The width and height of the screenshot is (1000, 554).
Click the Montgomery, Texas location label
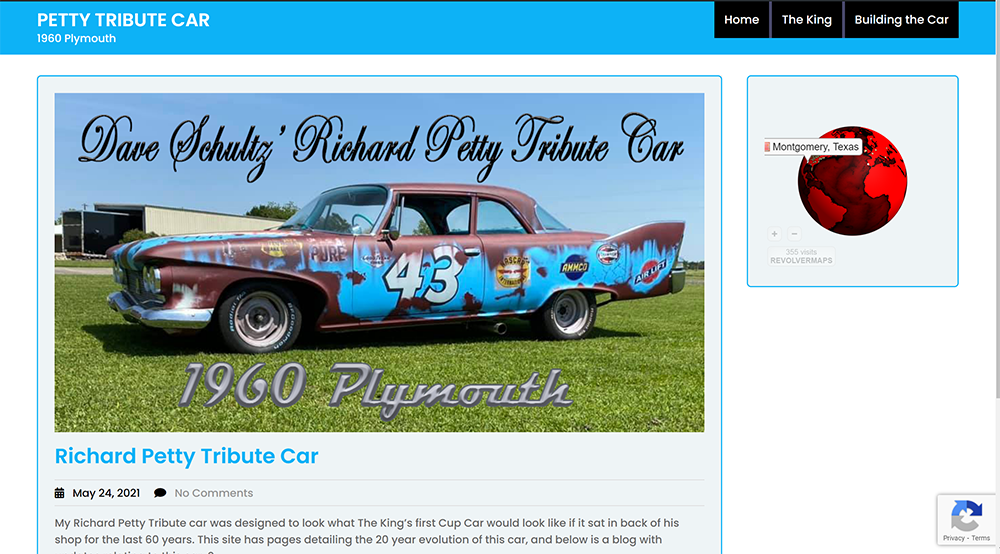(x=815, y=147)
